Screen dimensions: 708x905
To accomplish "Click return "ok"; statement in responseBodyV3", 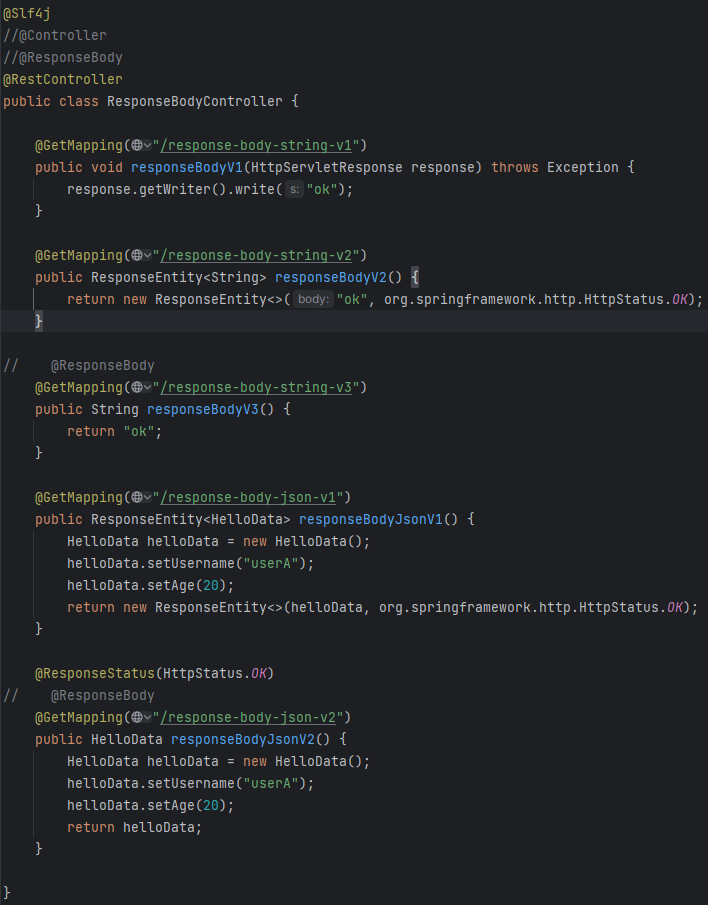I will pos(114,431).
